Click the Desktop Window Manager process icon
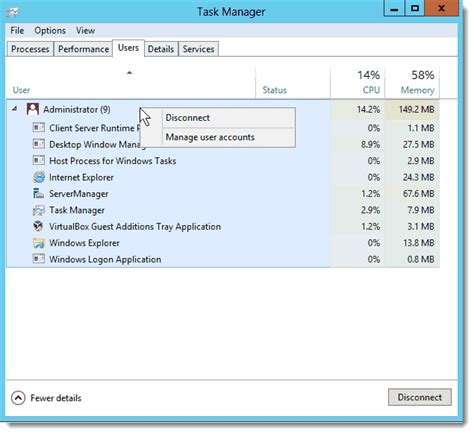Image resolution: width=474 pixels, height=434 pixels. pos(39,144)
